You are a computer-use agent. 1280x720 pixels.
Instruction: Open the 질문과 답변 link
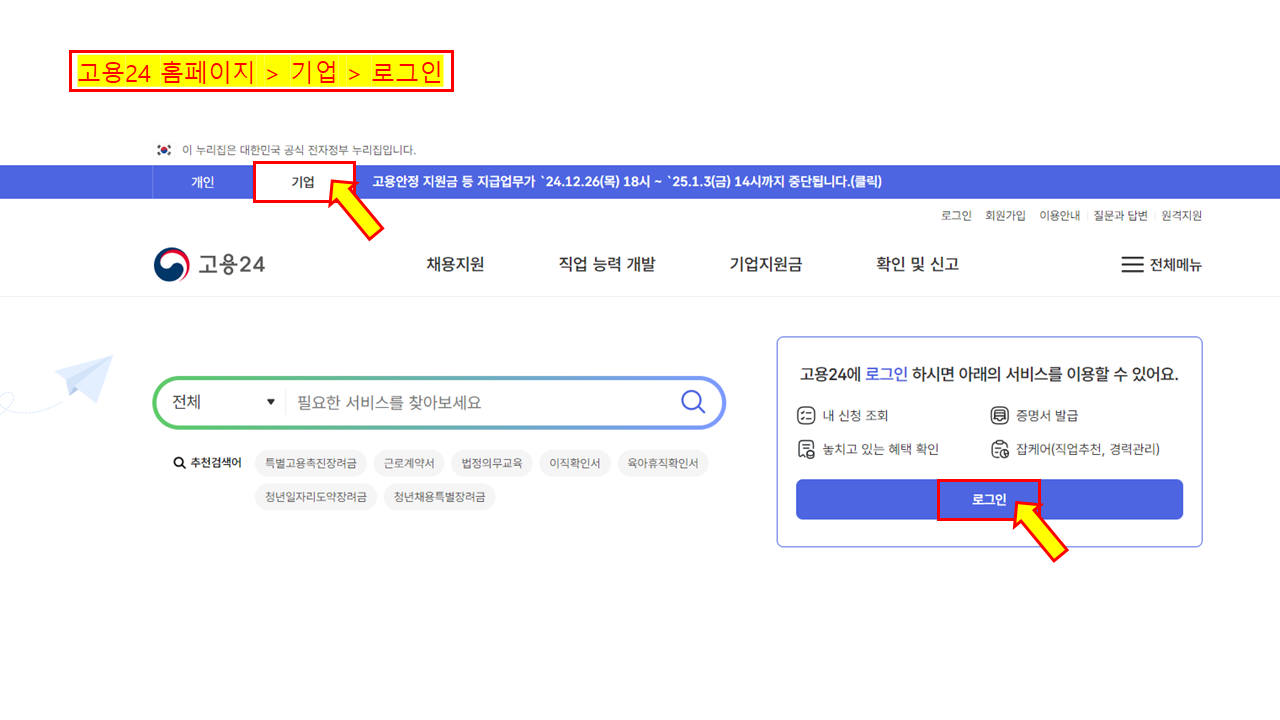1120,215
